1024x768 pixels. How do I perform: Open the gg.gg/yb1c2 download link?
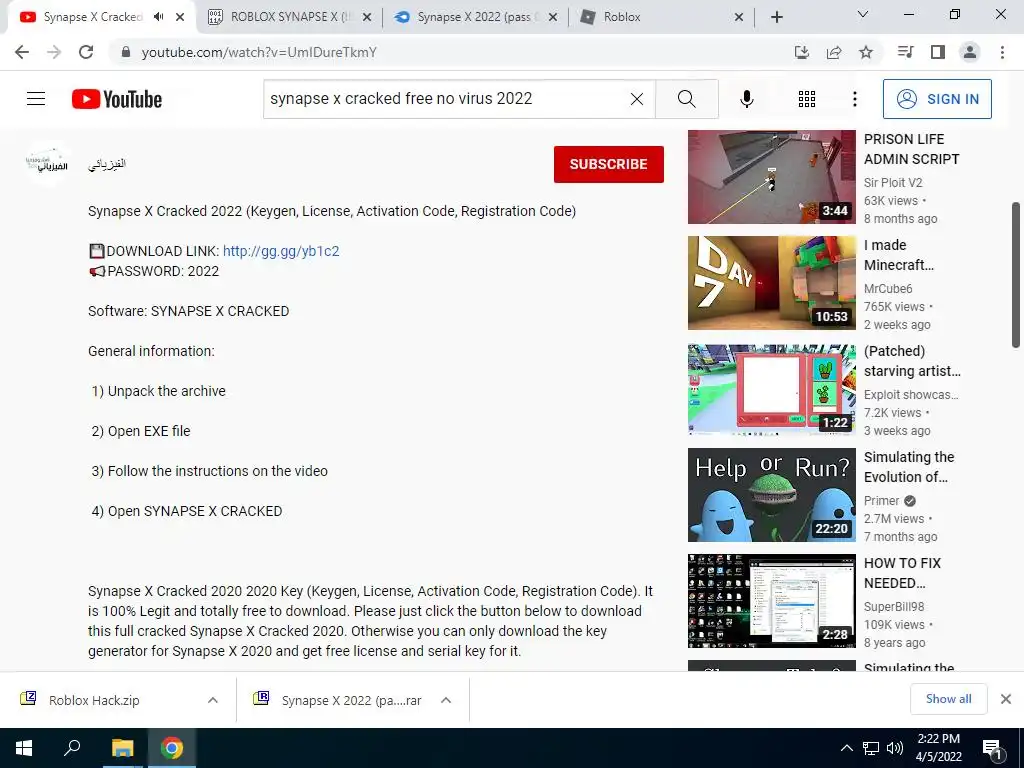[x=281, y=251]
